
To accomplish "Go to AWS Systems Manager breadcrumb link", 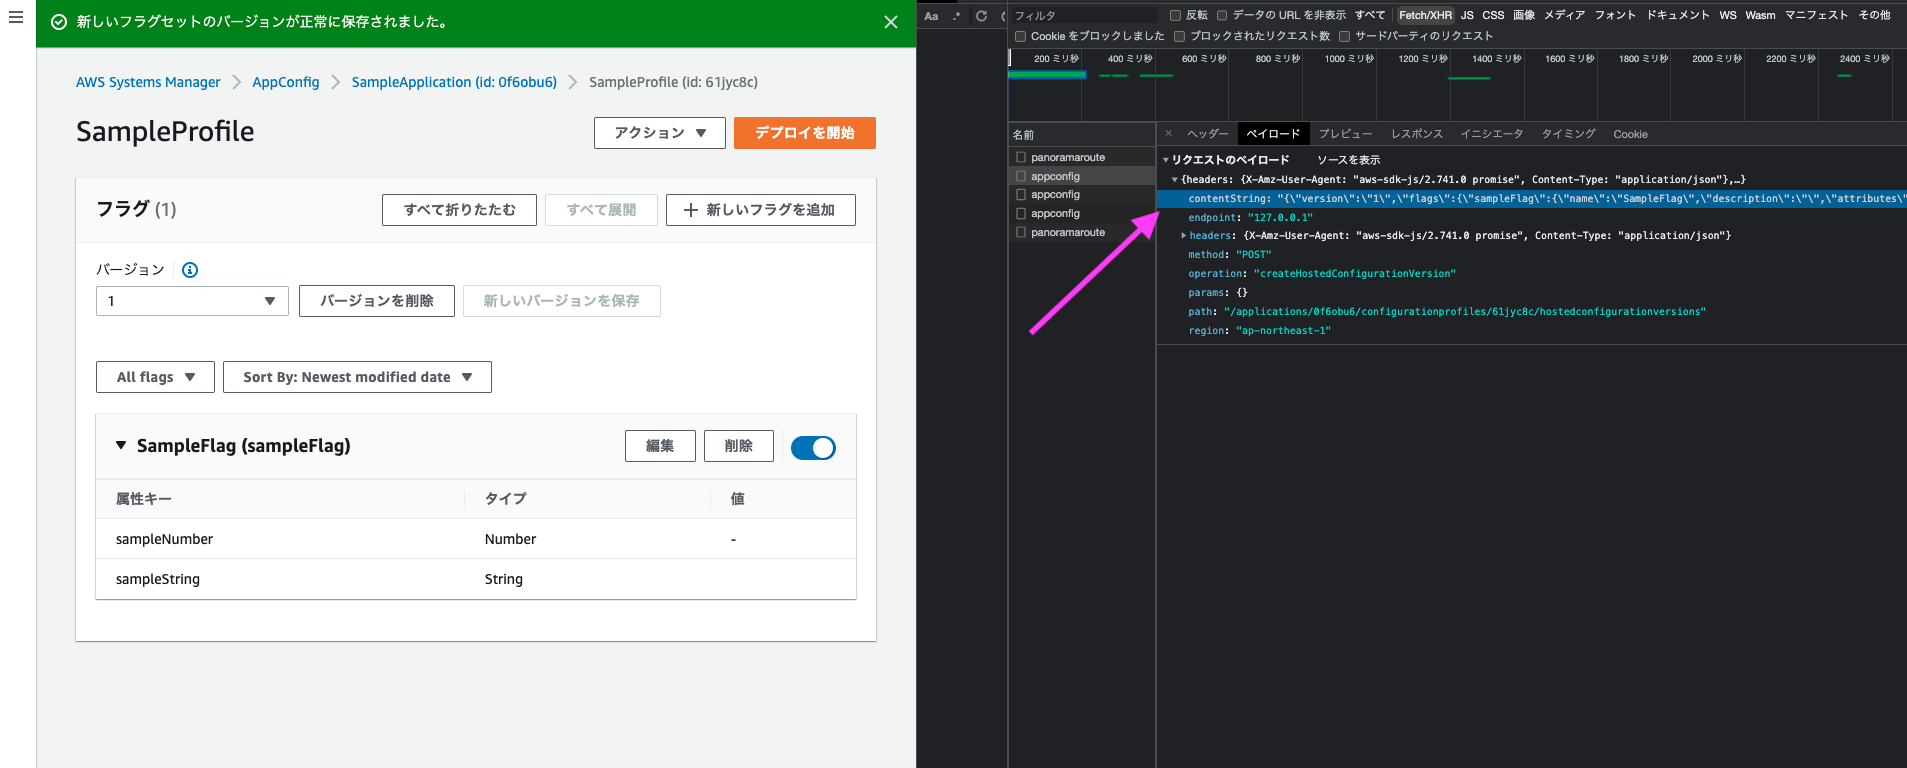I will pos(148,82).
